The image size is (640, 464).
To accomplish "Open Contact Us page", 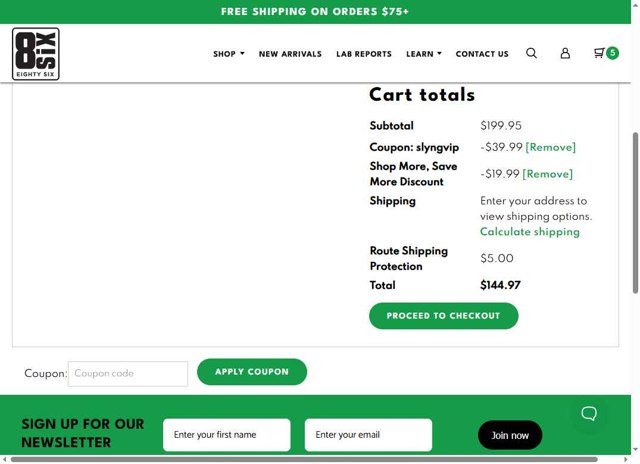I will [x=482, y=54].
